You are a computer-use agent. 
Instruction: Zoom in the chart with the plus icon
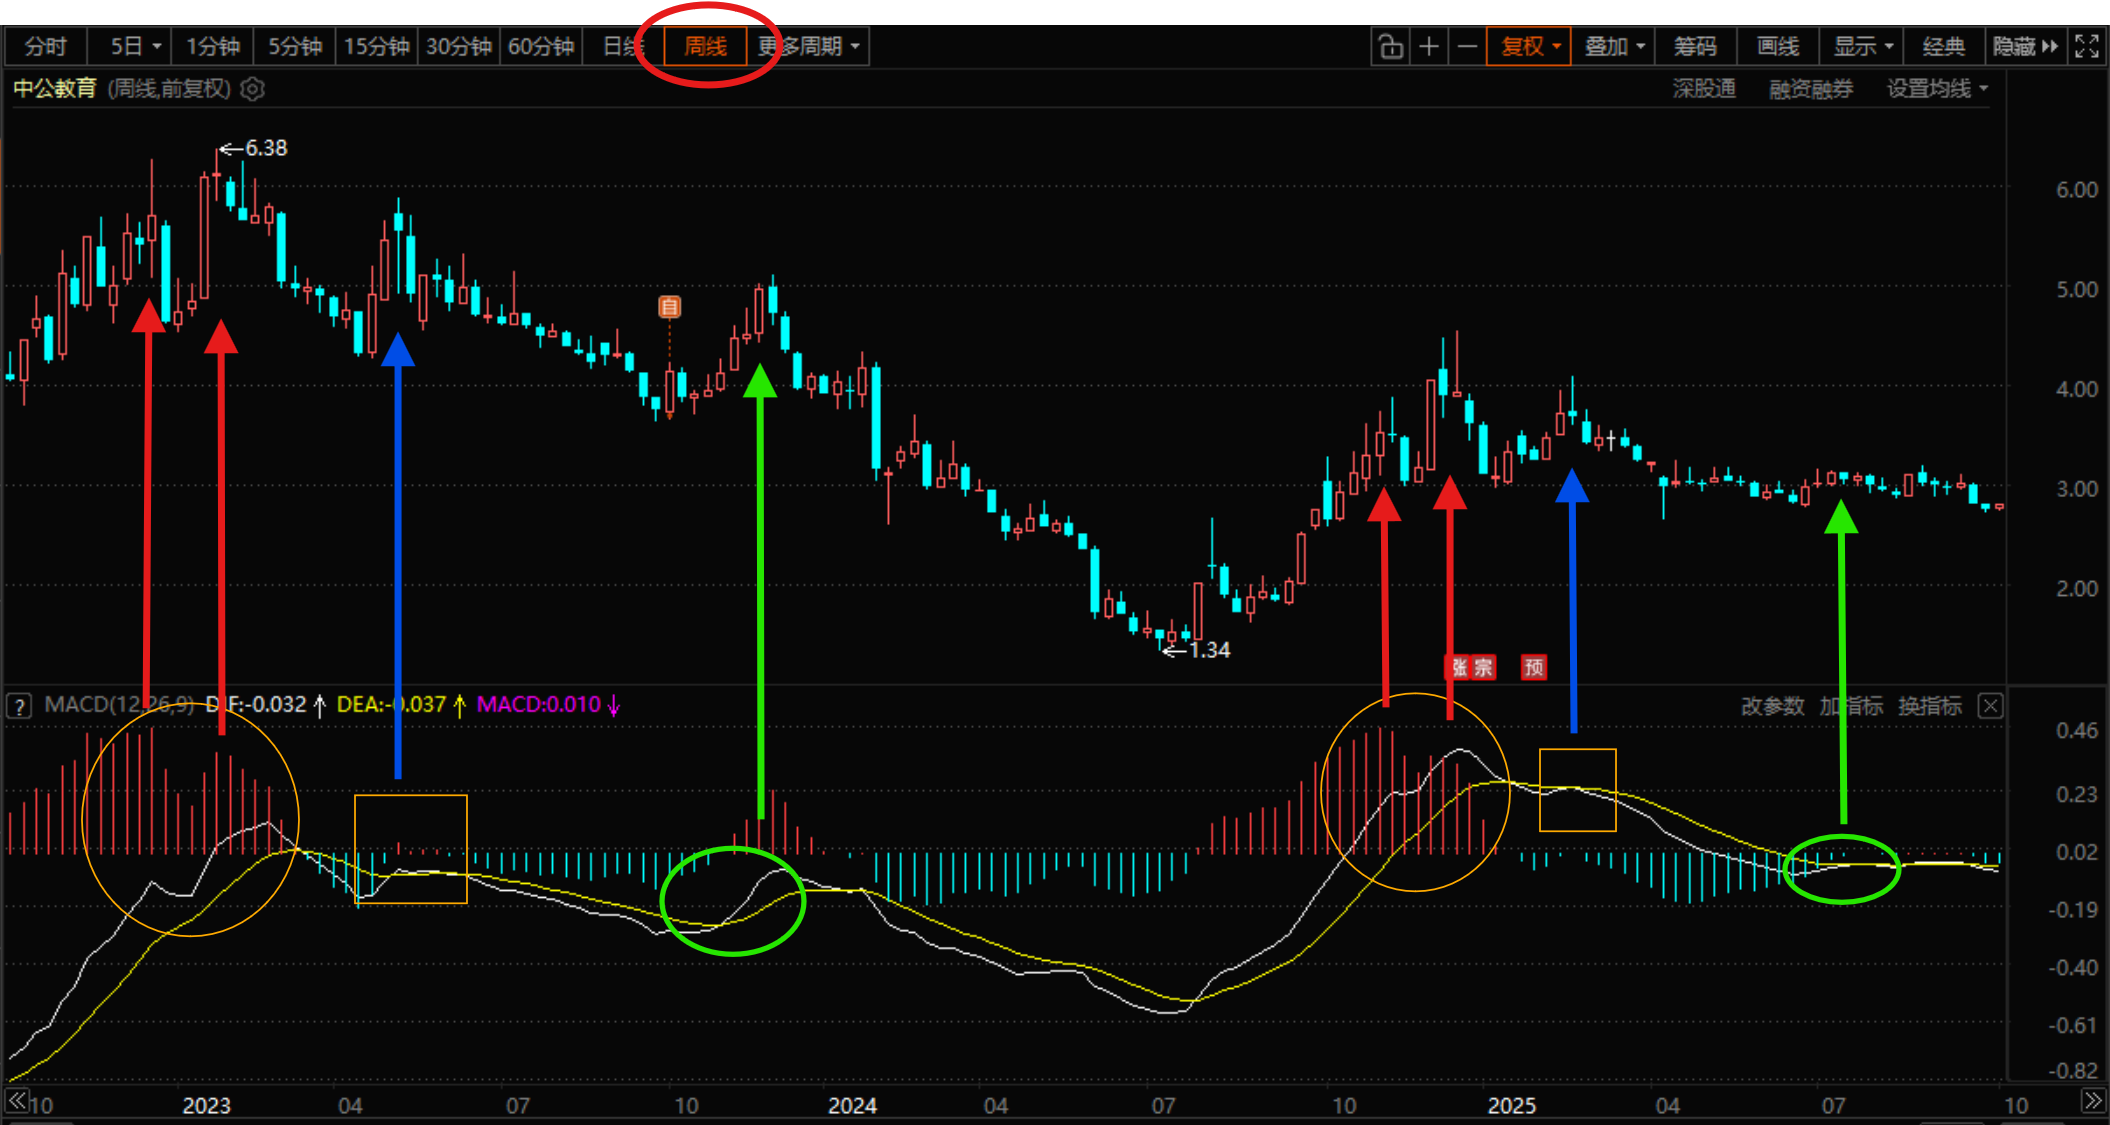pyautogui.click(x=1429, y=47)
